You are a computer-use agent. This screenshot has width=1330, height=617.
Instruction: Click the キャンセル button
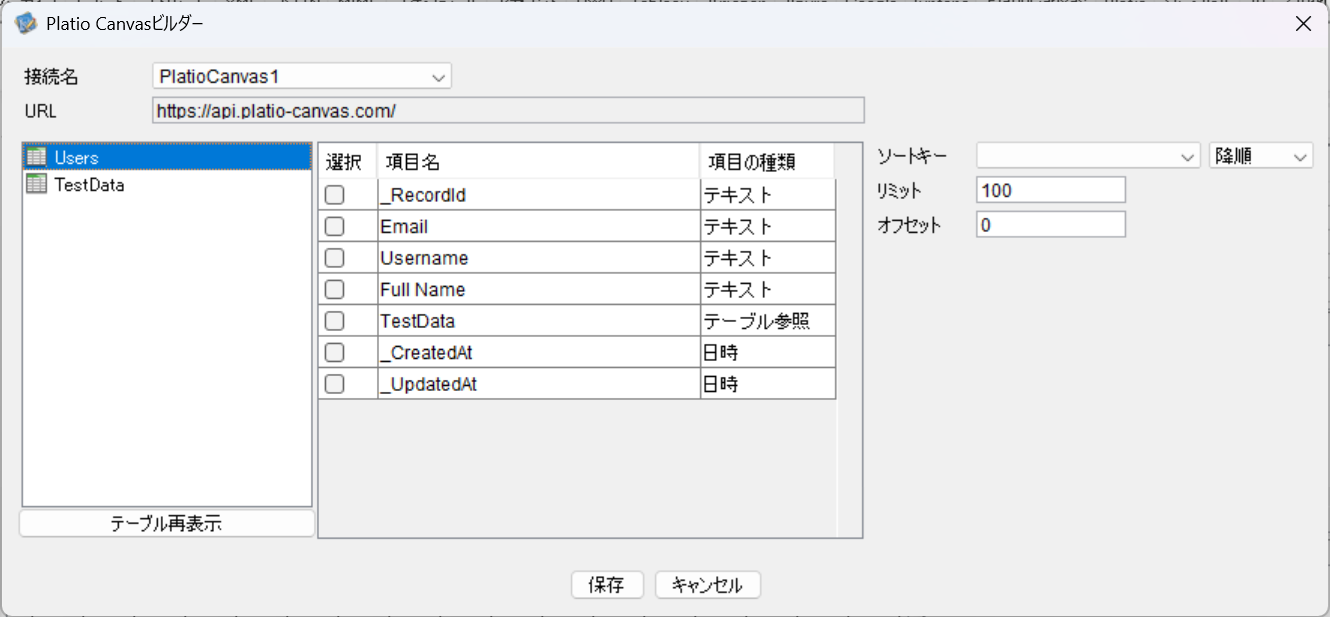(x=707, y=585)
